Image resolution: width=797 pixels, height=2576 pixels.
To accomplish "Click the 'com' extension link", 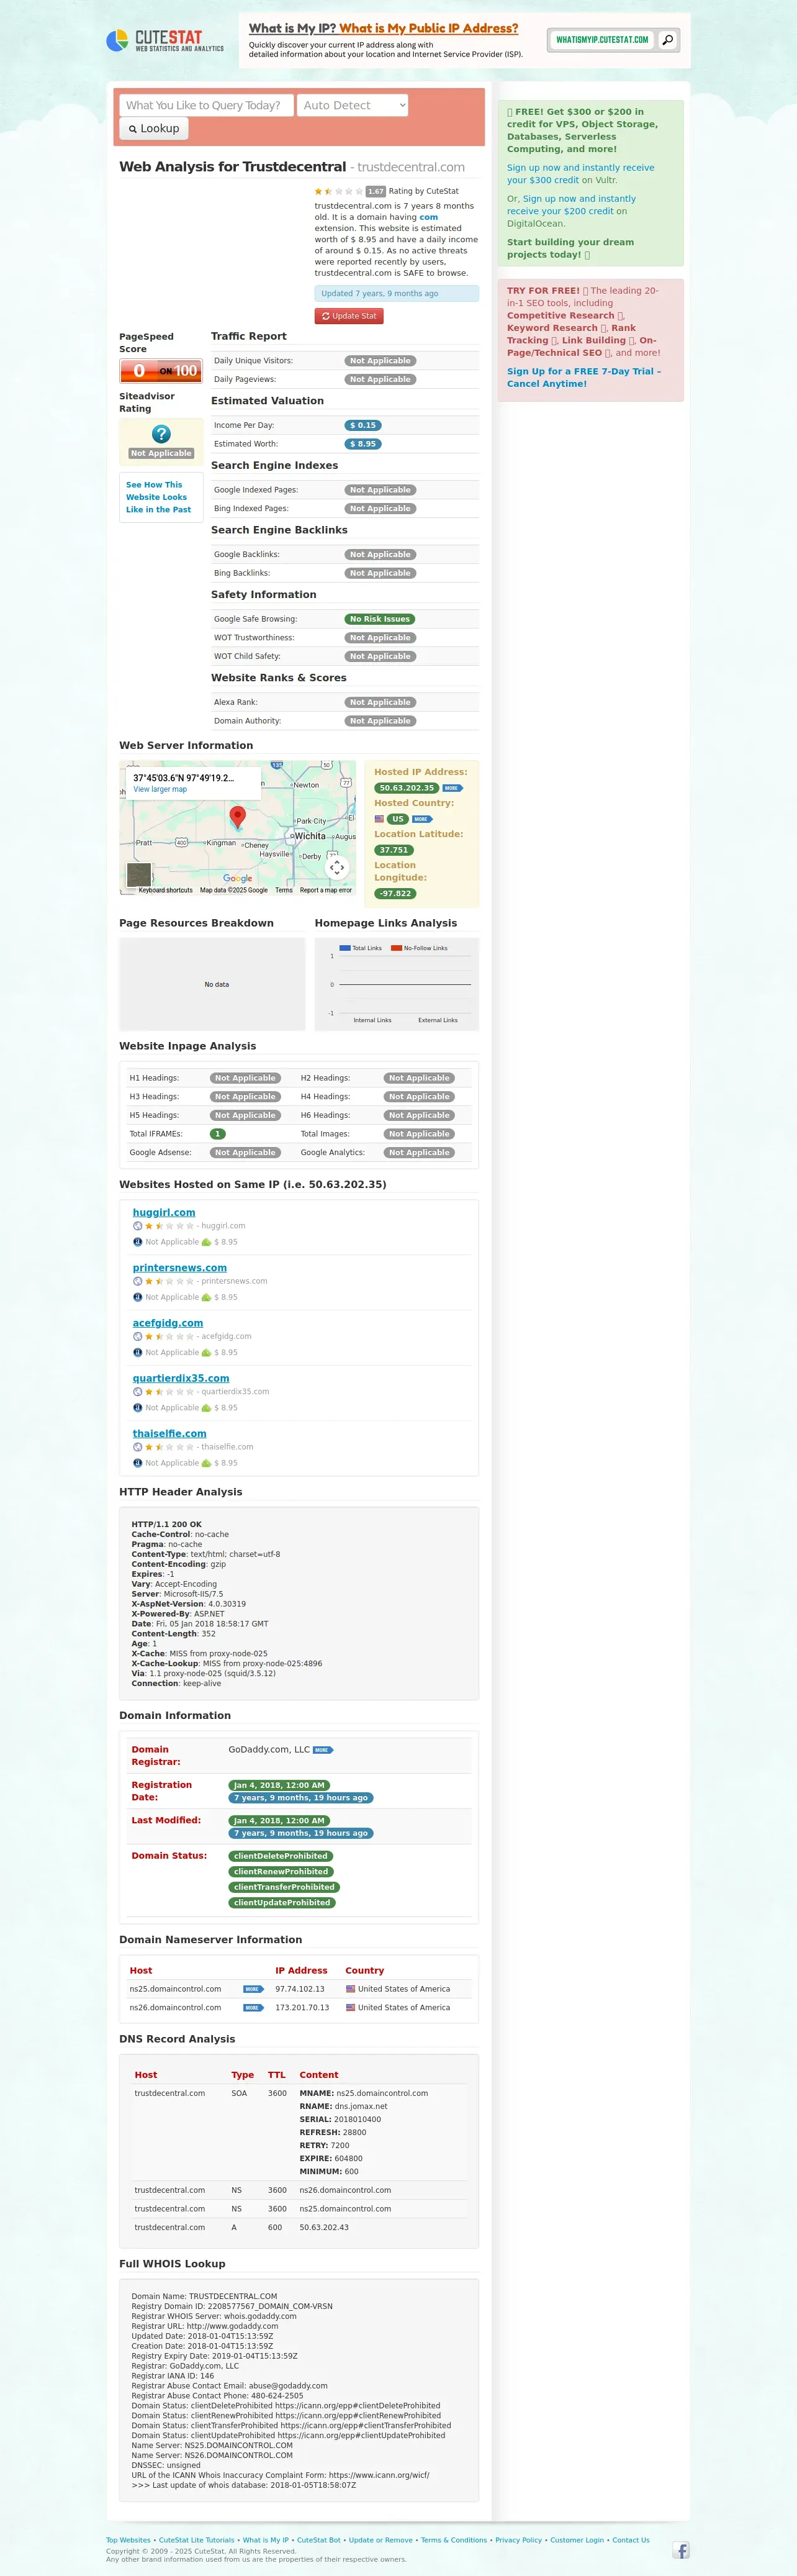I will coord(428,217).
